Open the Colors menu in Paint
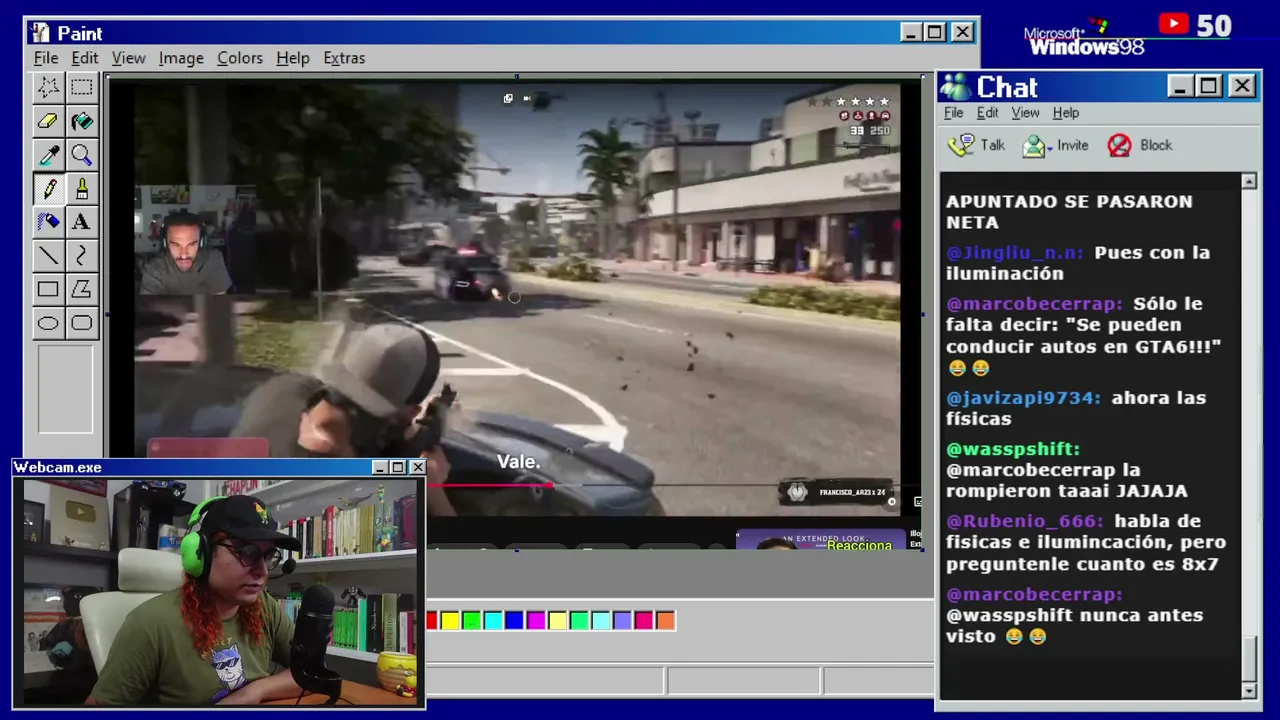This screenshot has height=720, width=1280. pos(240,58)
